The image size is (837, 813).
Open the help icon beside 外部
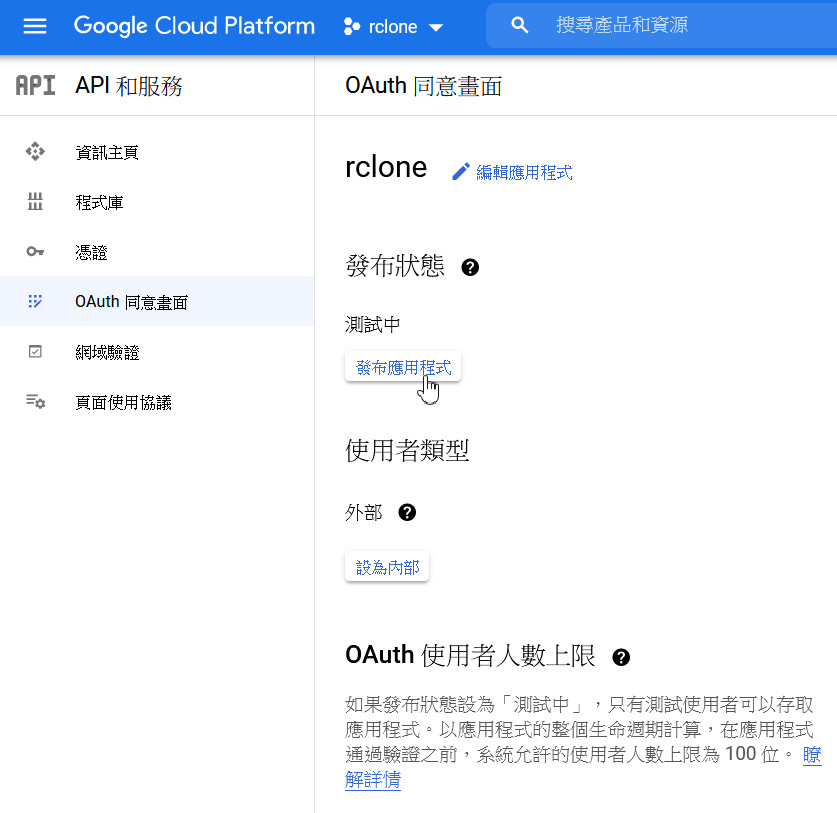407,512
